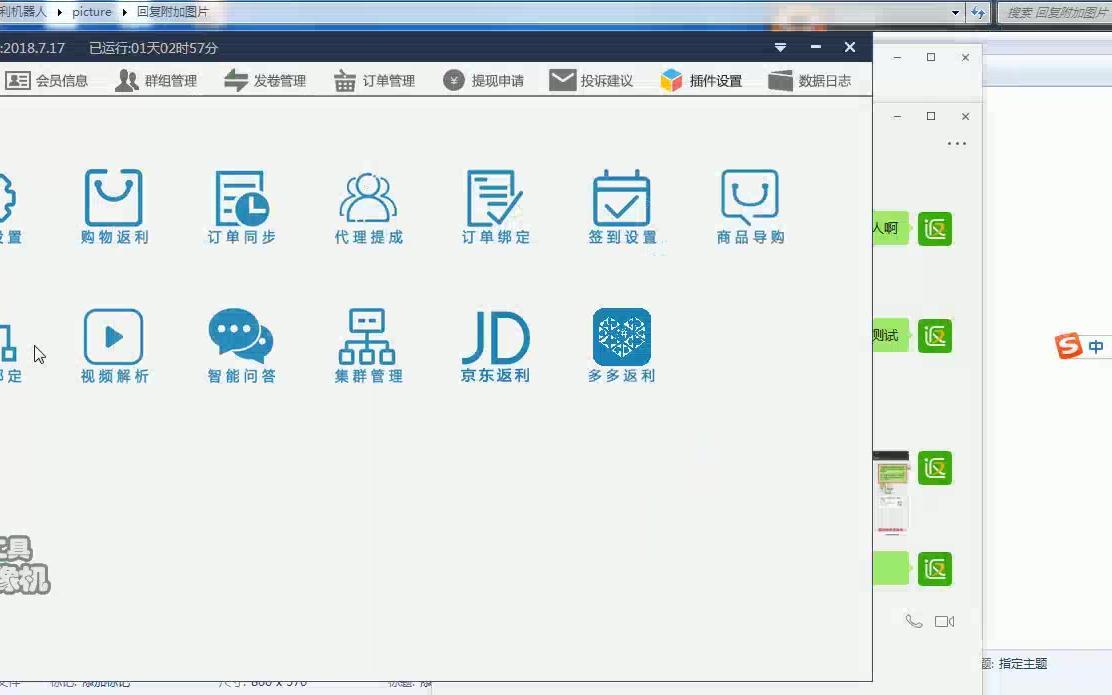Viewport: 1112px width, 695px height.
Task: Open the 商品导购 product guide plugin
Action: click(x=750, y=207)
